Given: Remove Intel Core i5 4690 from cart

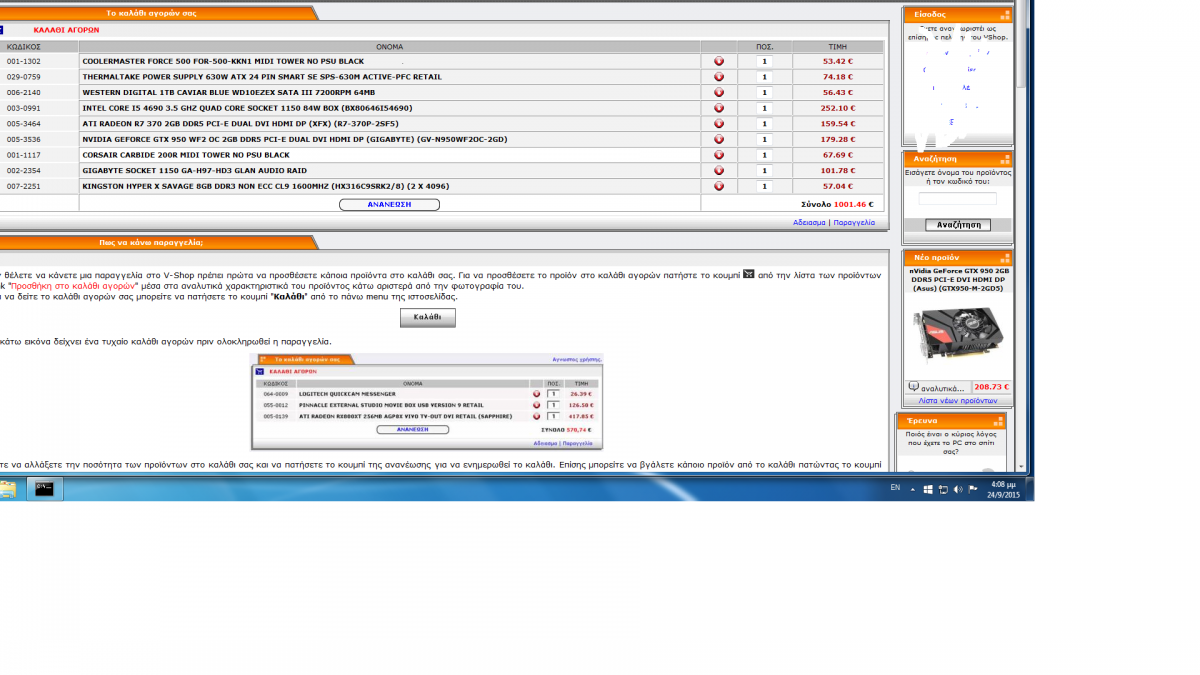Looking at the screenshot, I should click(x=719, y=108).
